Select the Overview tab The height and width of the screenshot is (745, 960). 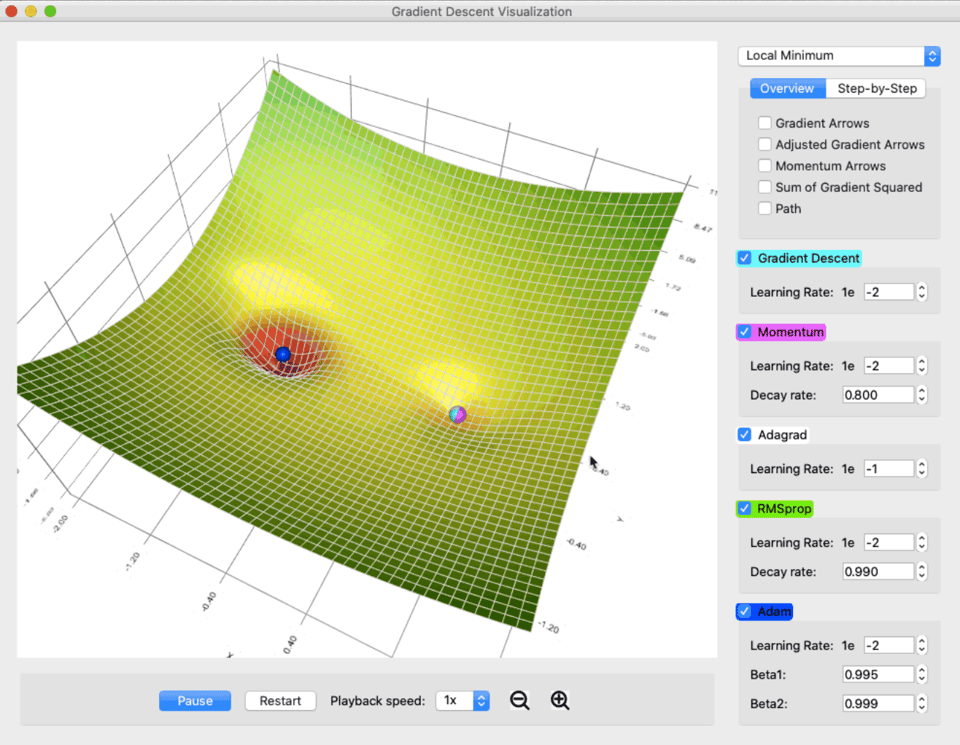(x=787, y=89)
